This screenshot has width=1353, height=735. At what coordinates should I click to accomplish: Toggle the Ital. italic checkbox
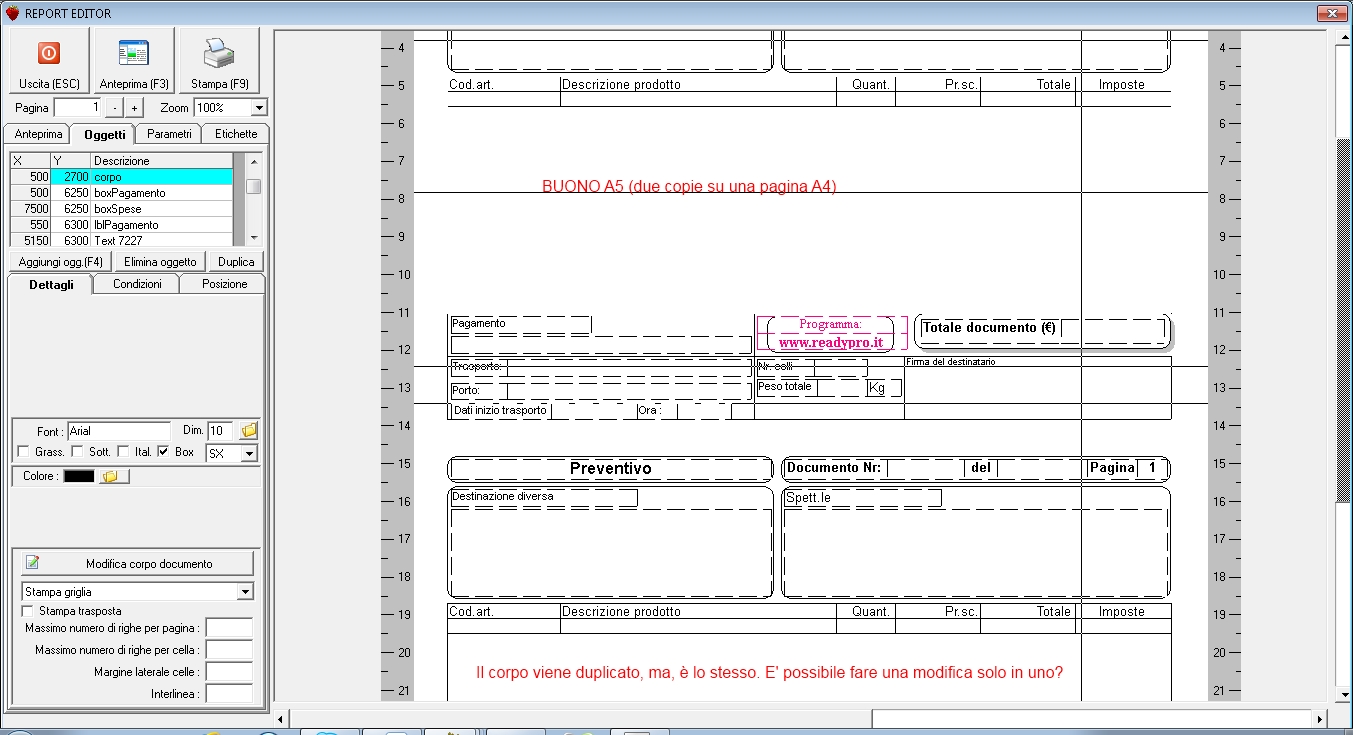123,452
